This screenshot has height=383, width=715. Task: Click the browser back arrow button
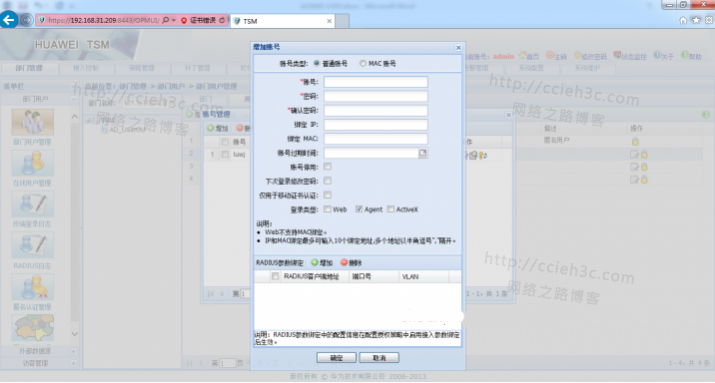click(9, 20)
